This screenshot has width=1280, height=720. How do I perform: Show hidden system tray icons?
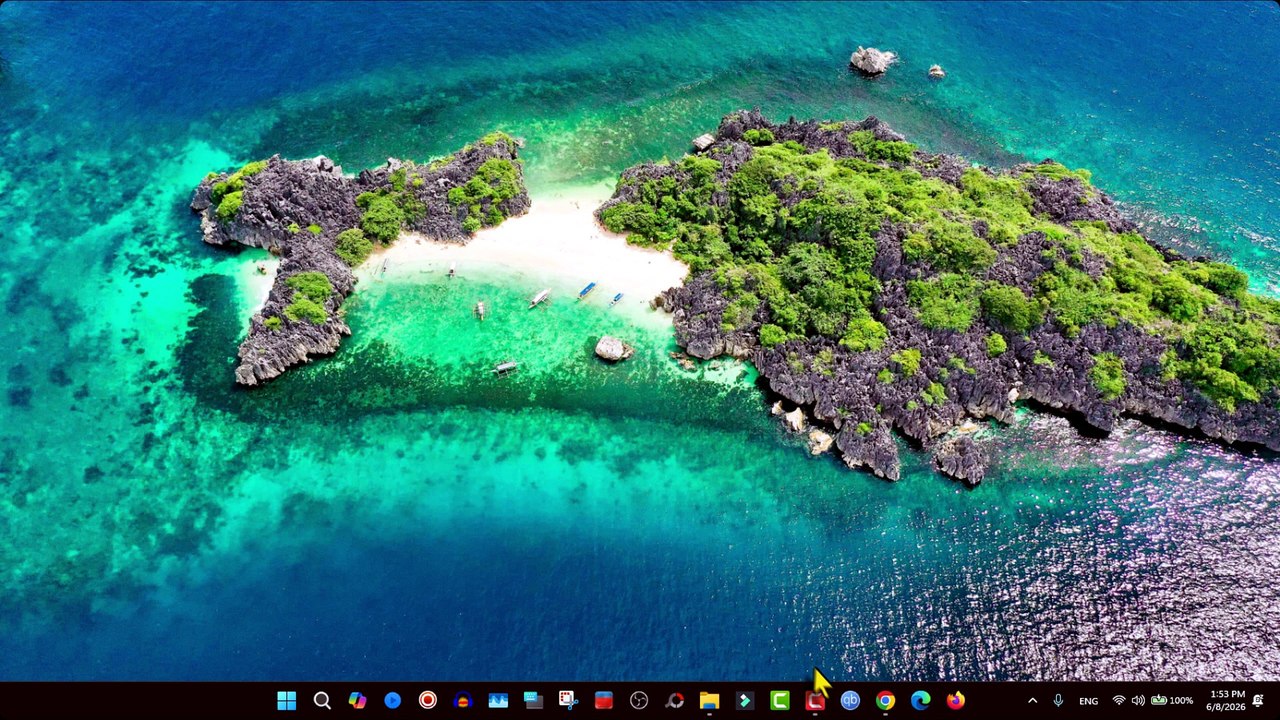pyautogui.click(x=1032, y=701)
